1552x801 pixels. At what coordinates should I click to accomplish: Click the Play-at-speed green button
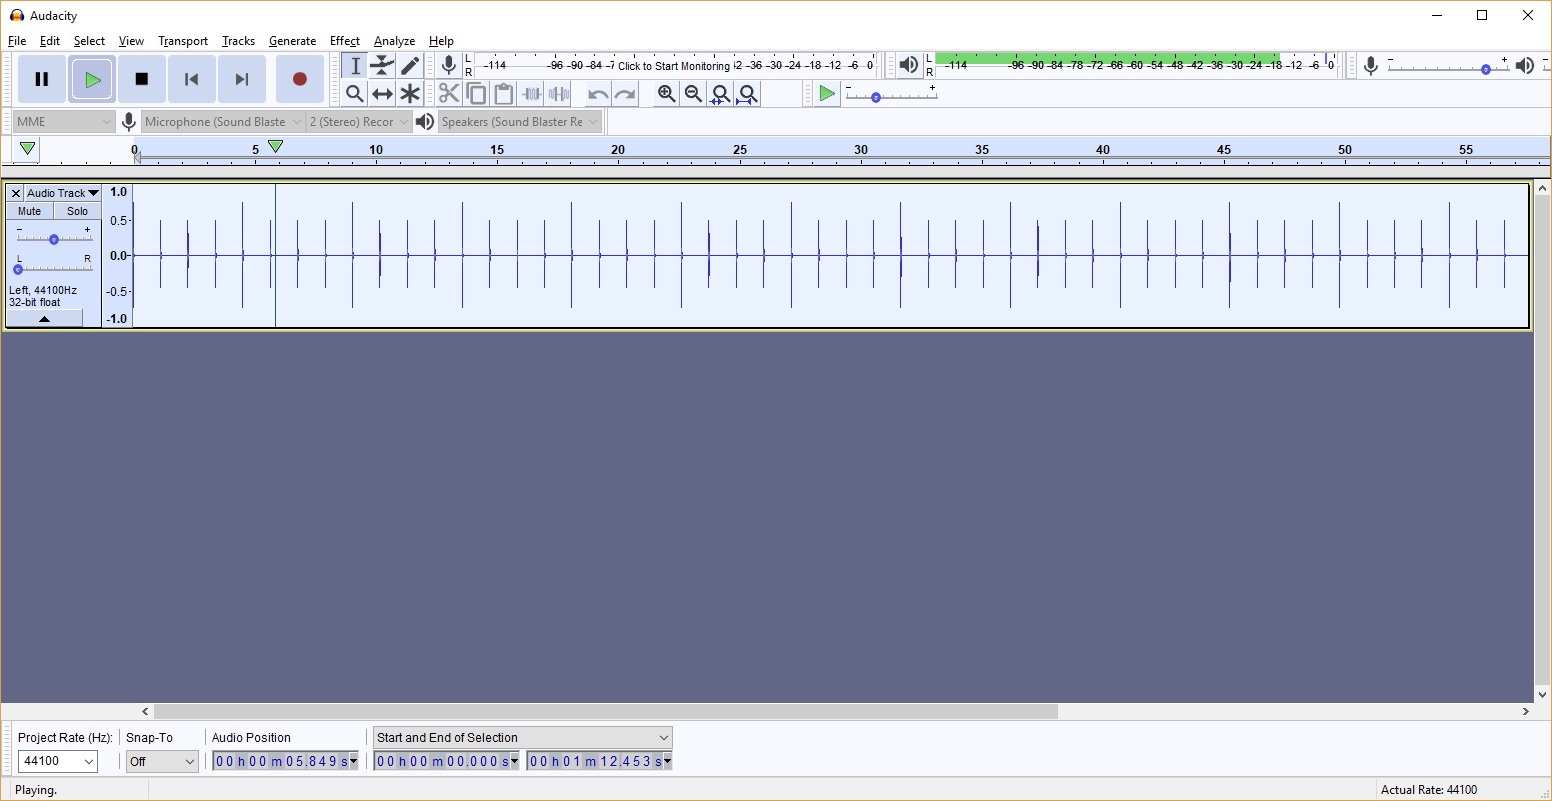827,94
